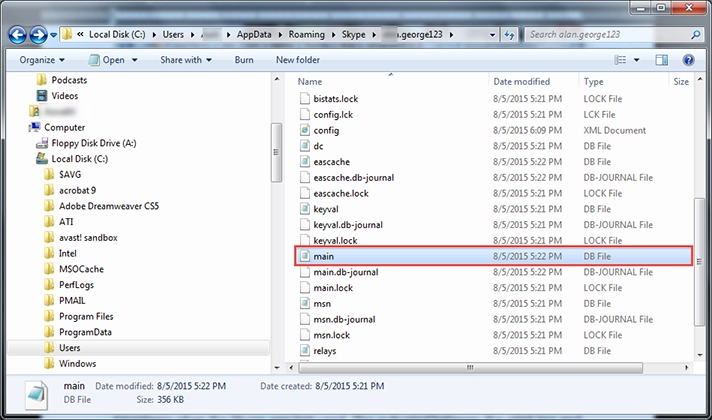Select the config XML document icon

click(305, 130)
